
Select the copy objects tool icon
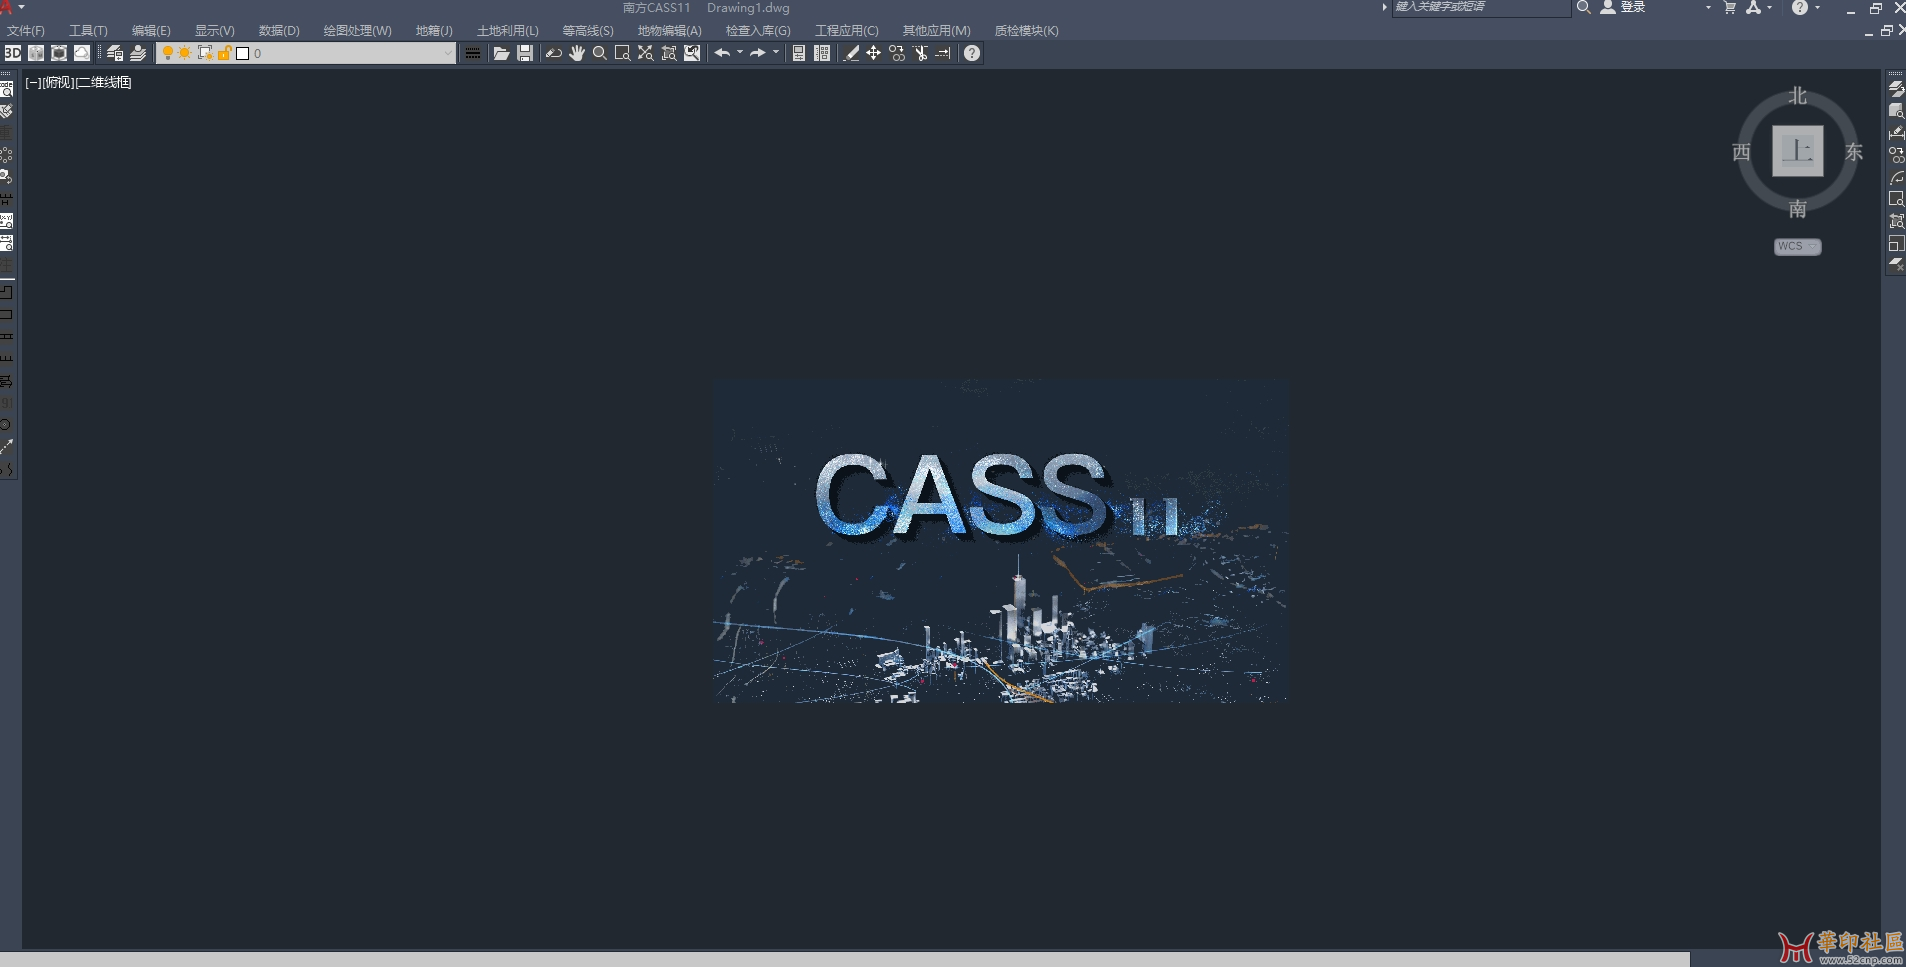tap(897, 53)
